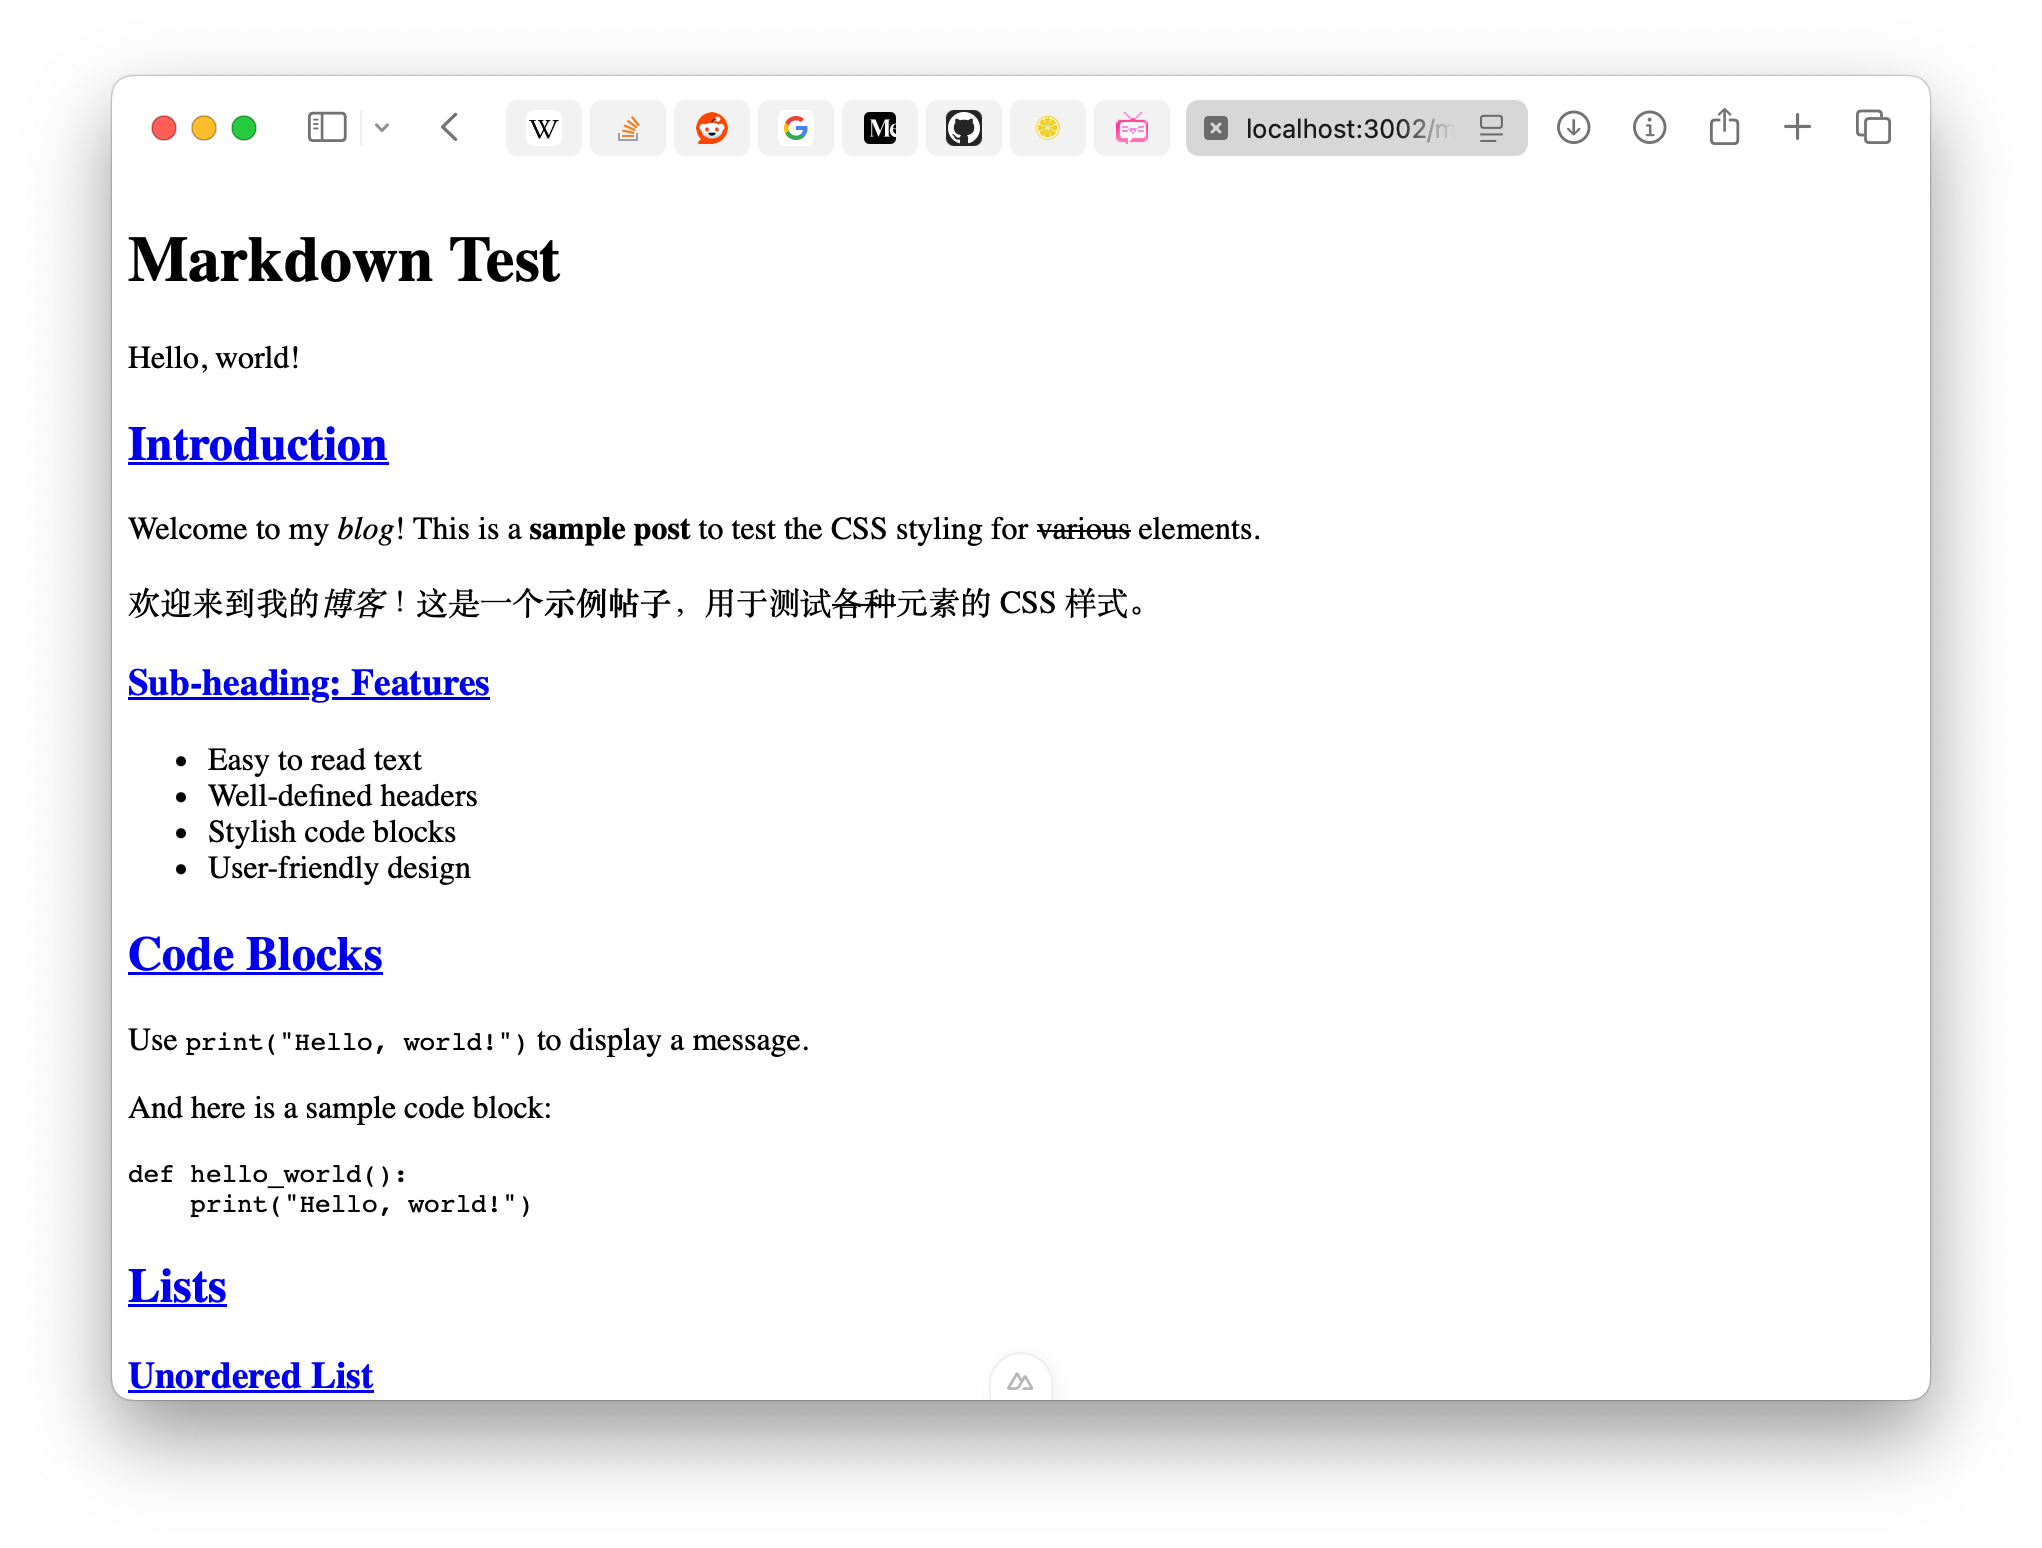Click the "Hello, world!" paragraph
The width and height of the screenshot is (2042, 1548).
[x=214, y=358]
